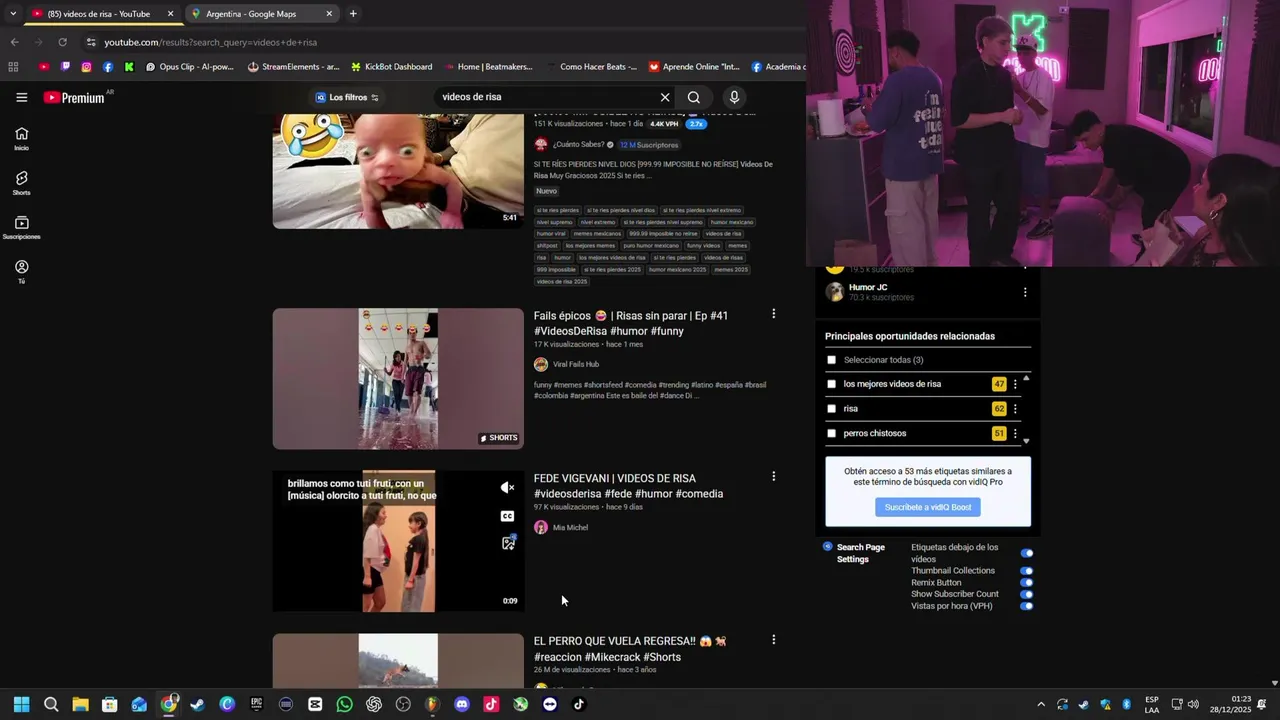Open options for 'risa' keyword

1015,409
